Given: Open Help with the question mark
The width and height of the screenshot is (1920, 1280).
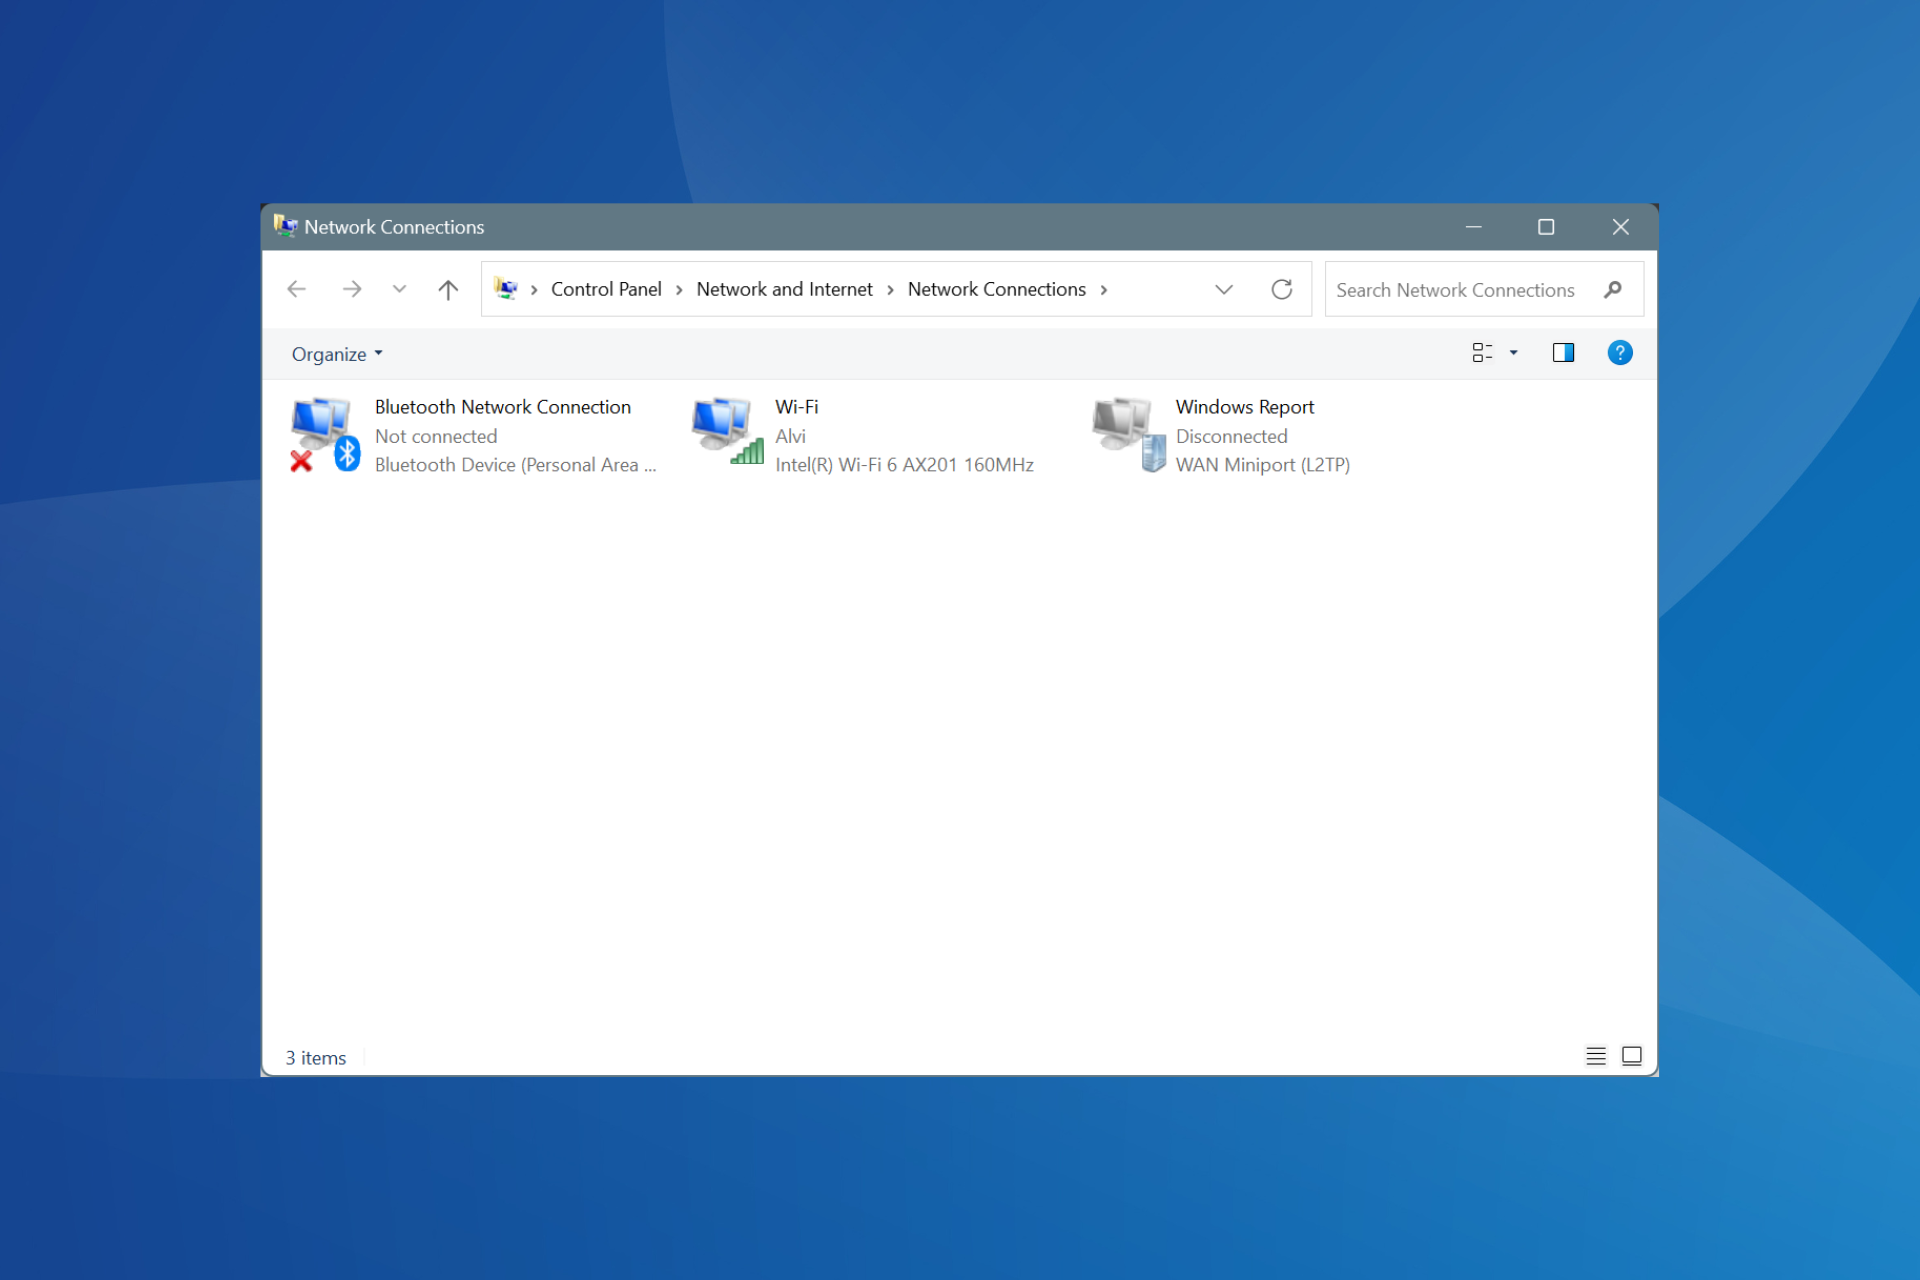Looking at the screenshot, I should [1620, 353].
